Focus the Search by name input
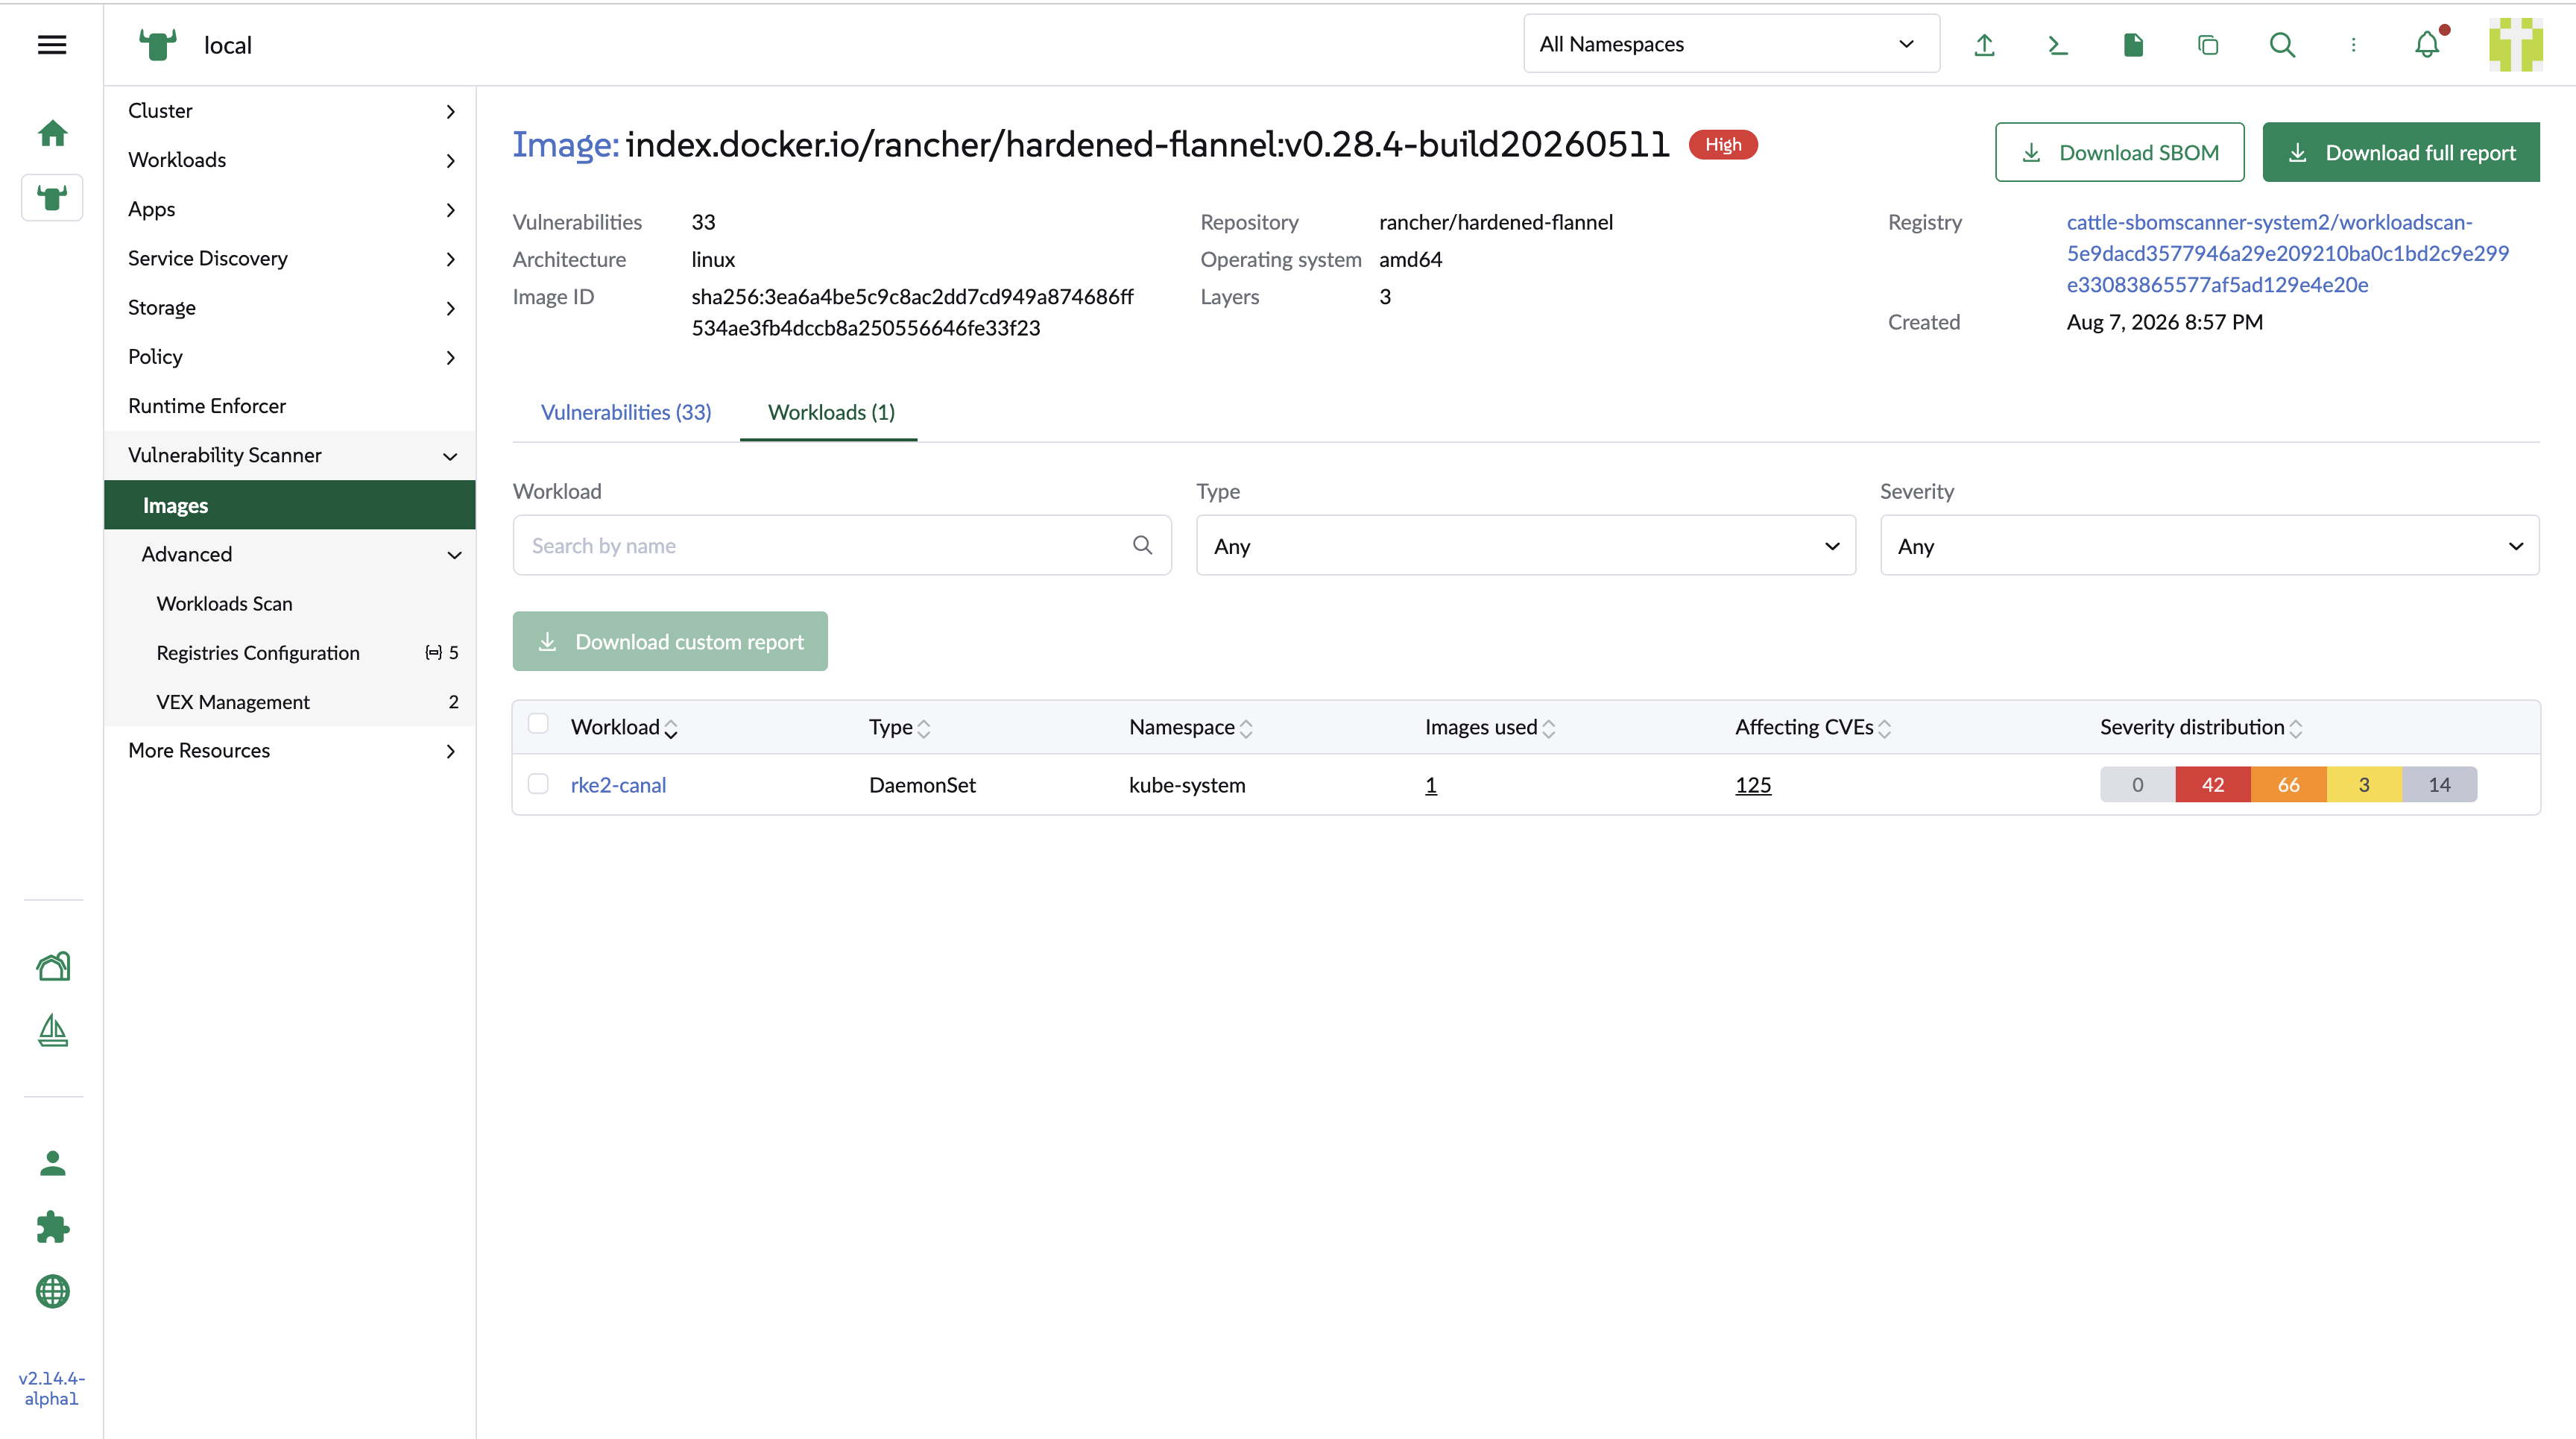Image resolution: width=2576 pixels, height=1439 pixels. point(842,545)
